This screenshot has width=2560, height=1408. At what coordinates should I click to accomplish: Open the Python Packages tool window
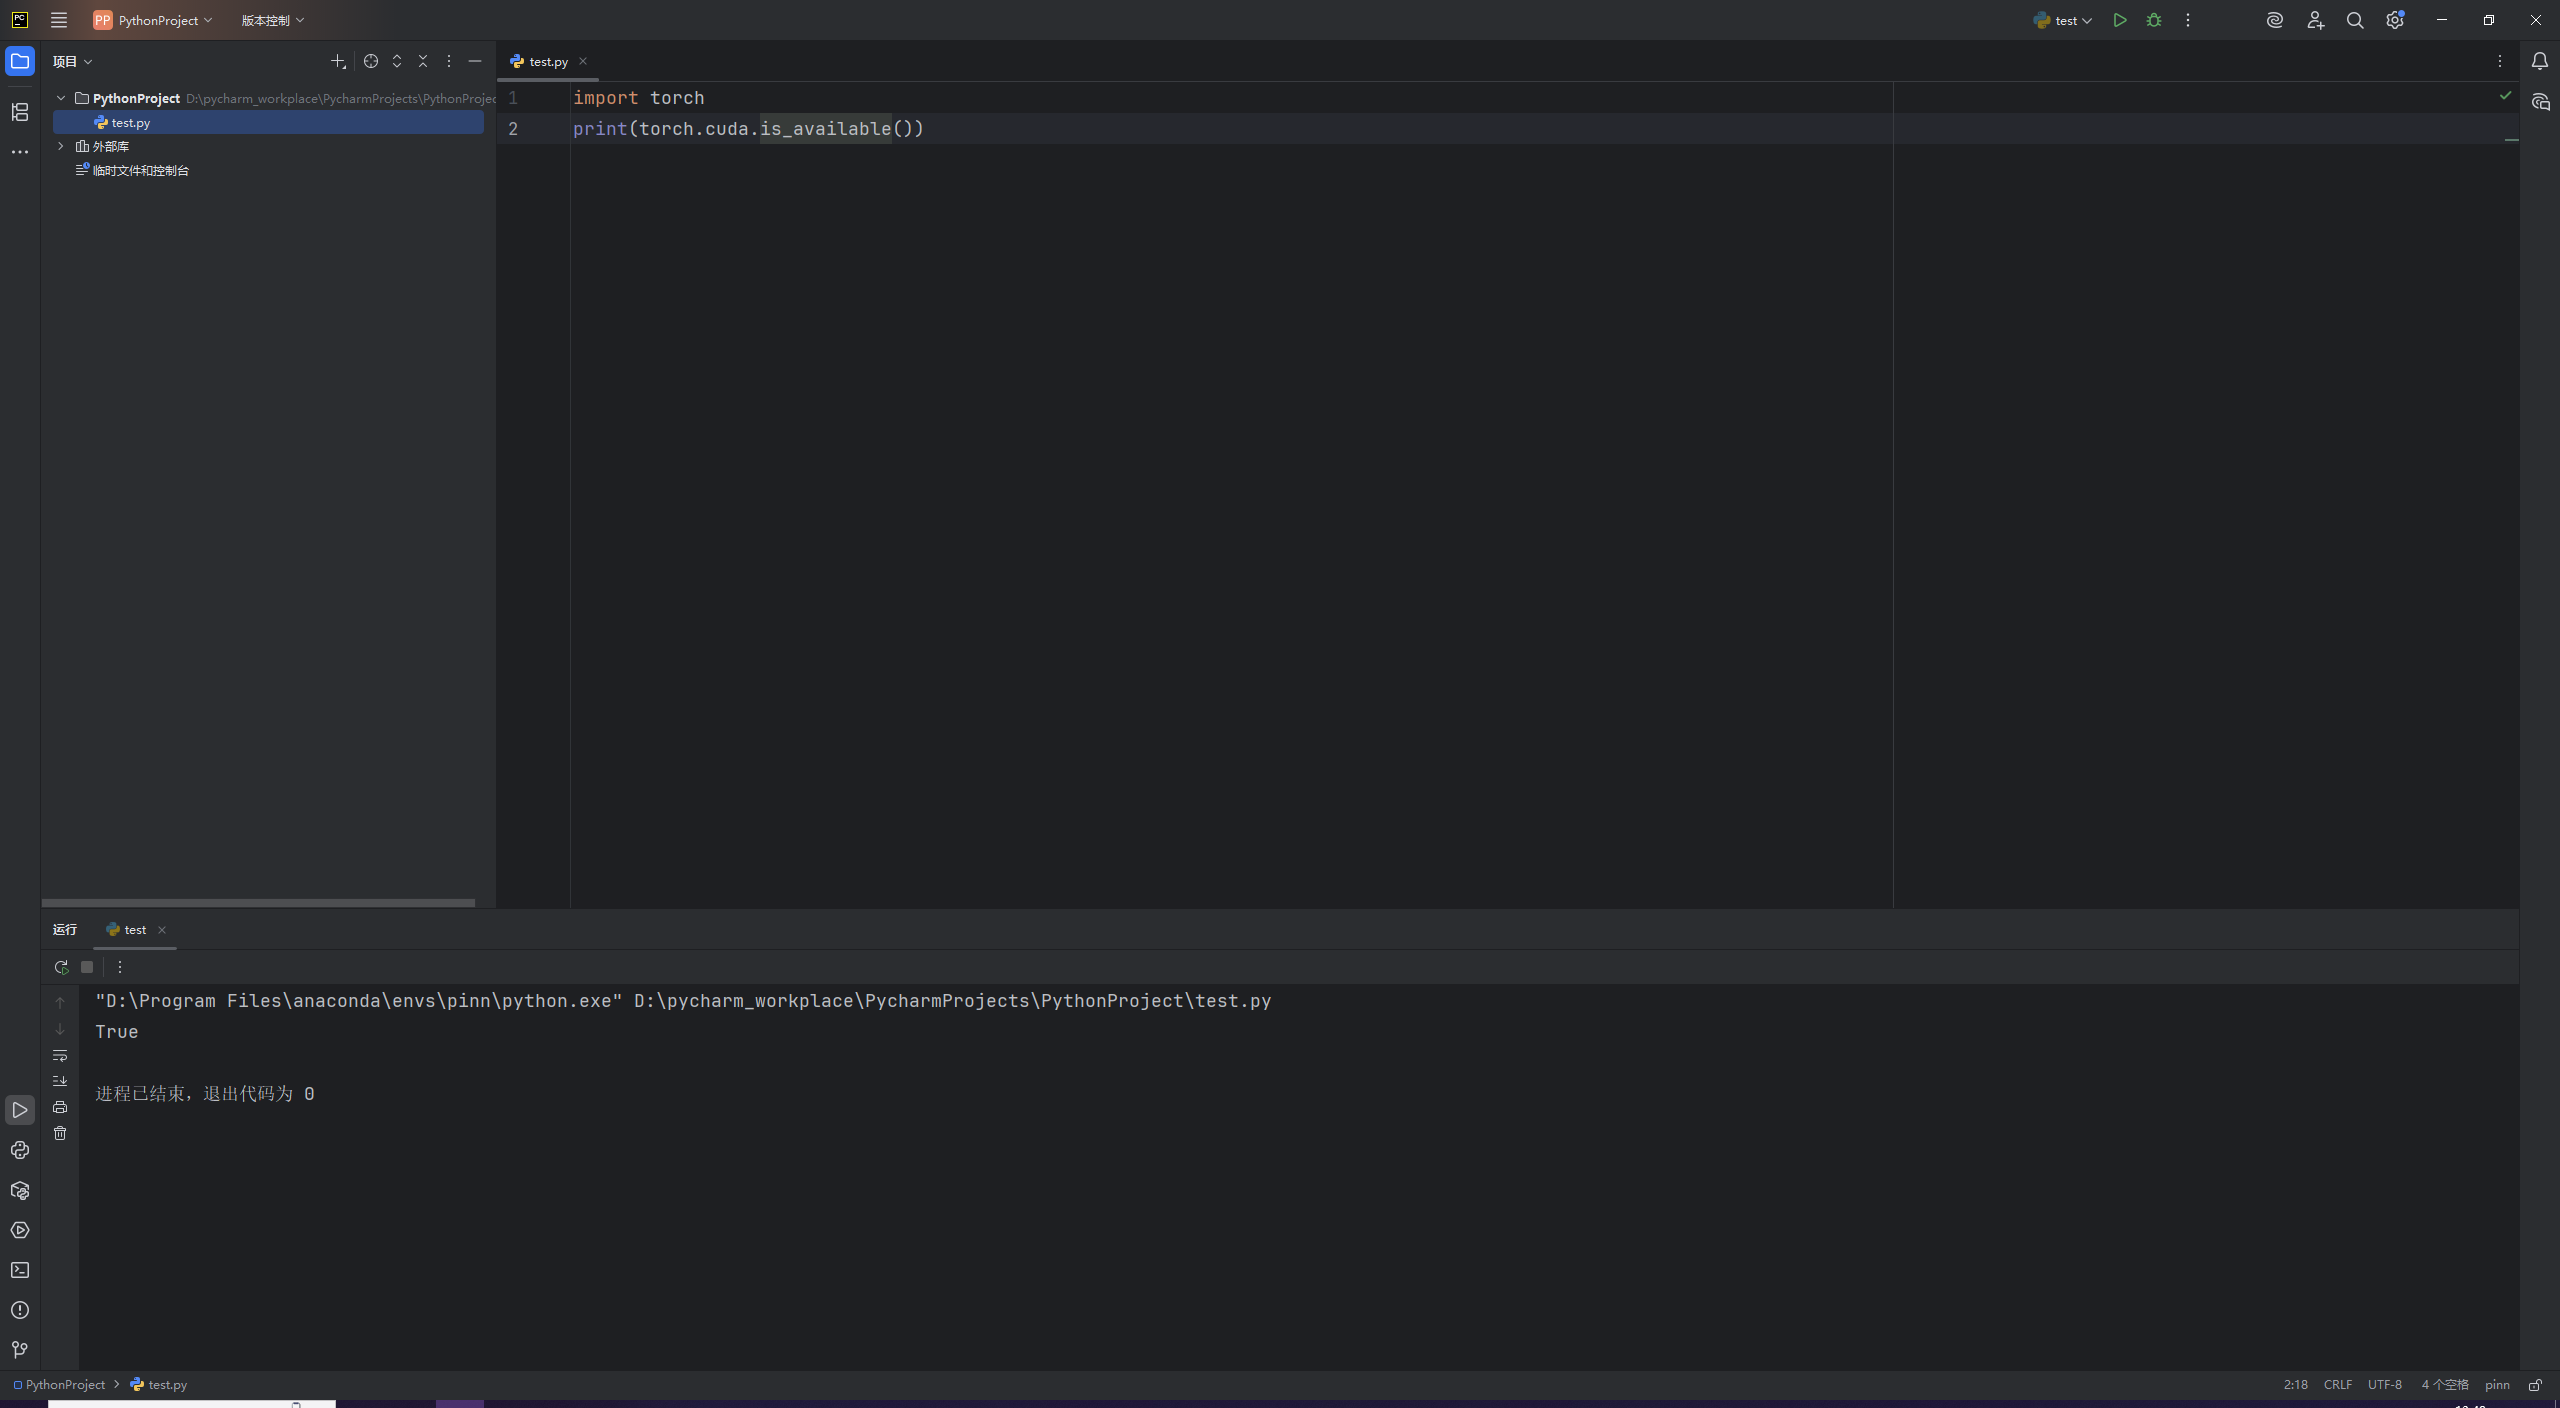pos(20,1190)
